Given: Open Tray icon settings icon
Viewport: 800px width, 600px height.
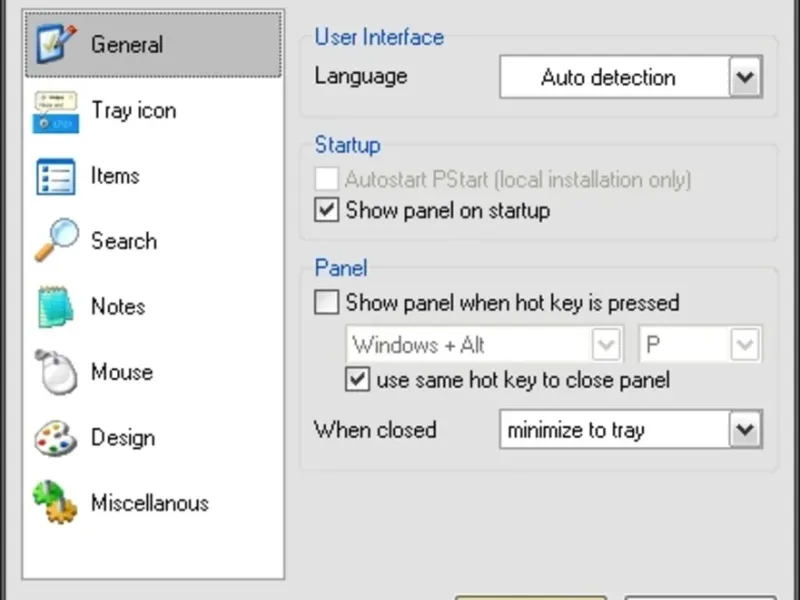Looking at the screenshot, I should click(57, 111).
